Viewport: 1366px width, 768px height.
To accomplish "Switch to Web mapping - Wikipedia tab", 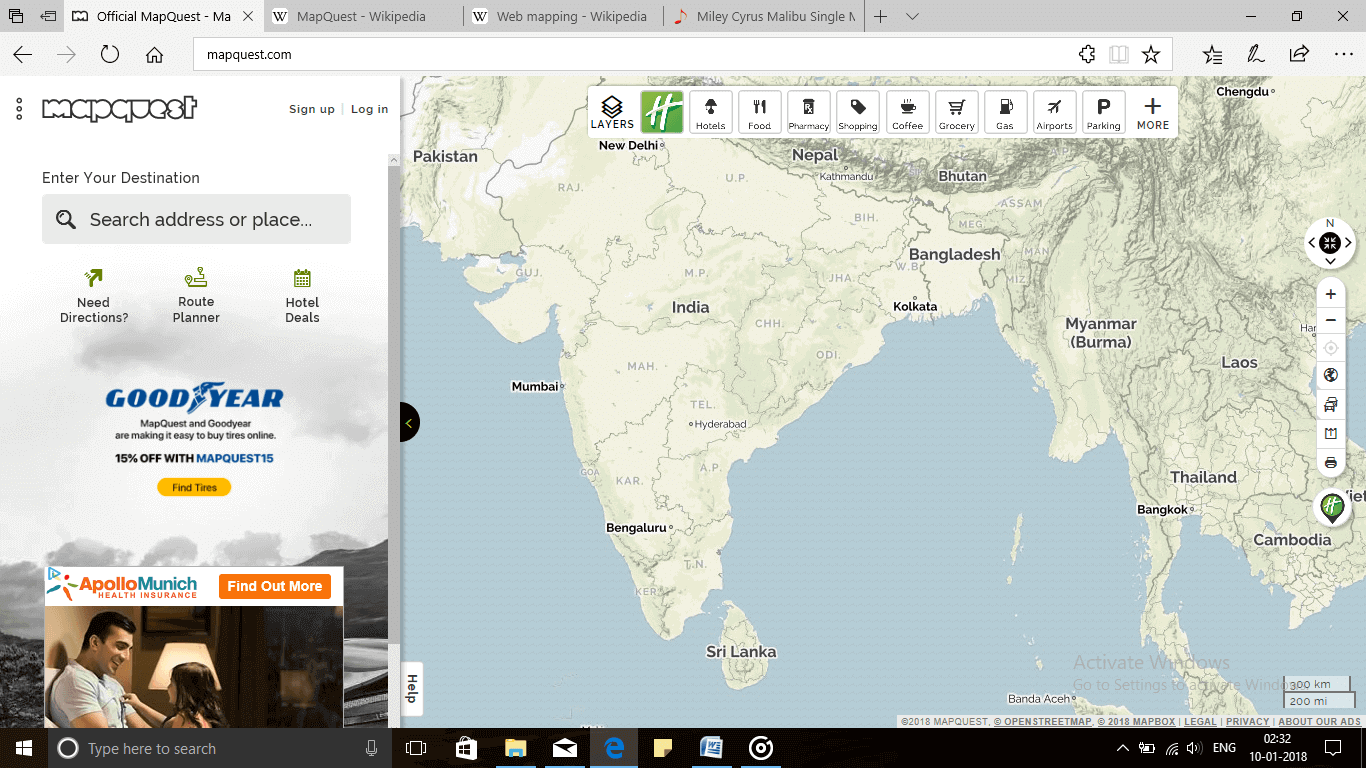I will tap(562, 17).
